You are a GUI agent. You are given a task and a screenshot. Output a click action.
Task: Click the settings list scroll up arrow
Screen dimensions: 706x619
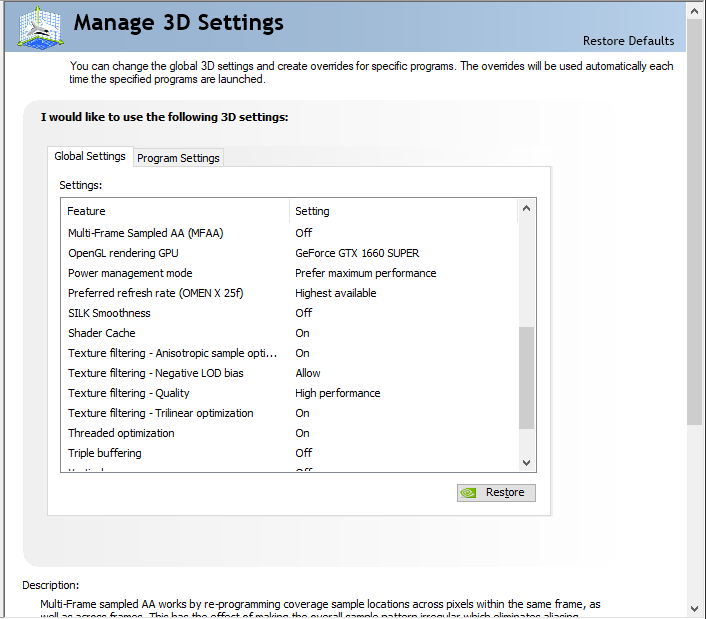click(x=526, y=208)
